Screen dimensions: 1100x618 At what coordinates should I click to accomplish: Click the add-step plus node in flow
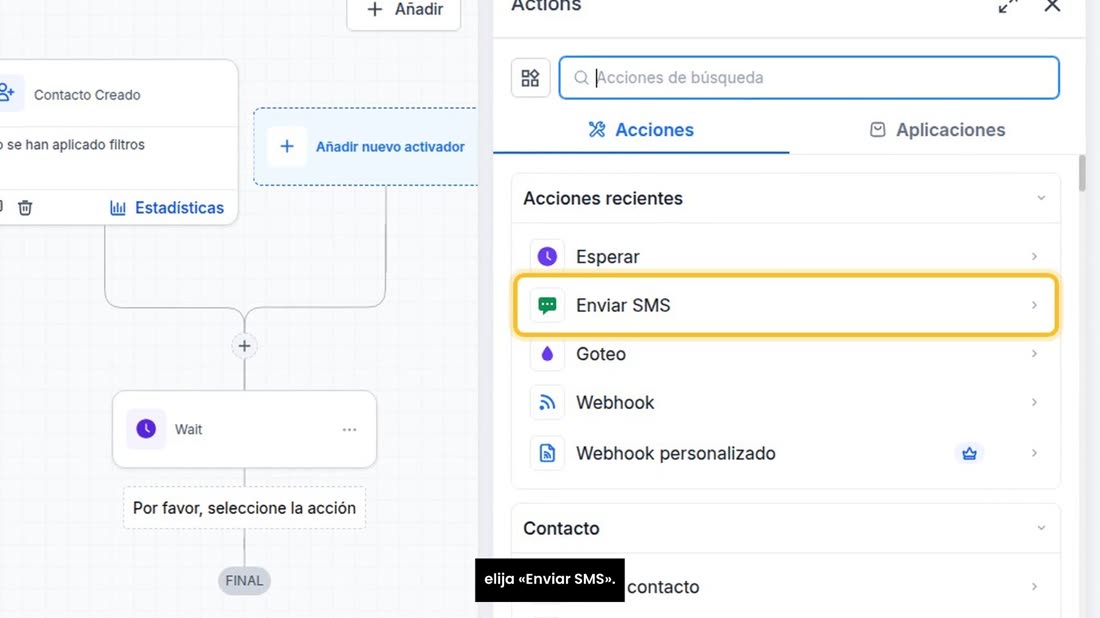[x=244, y=346]
